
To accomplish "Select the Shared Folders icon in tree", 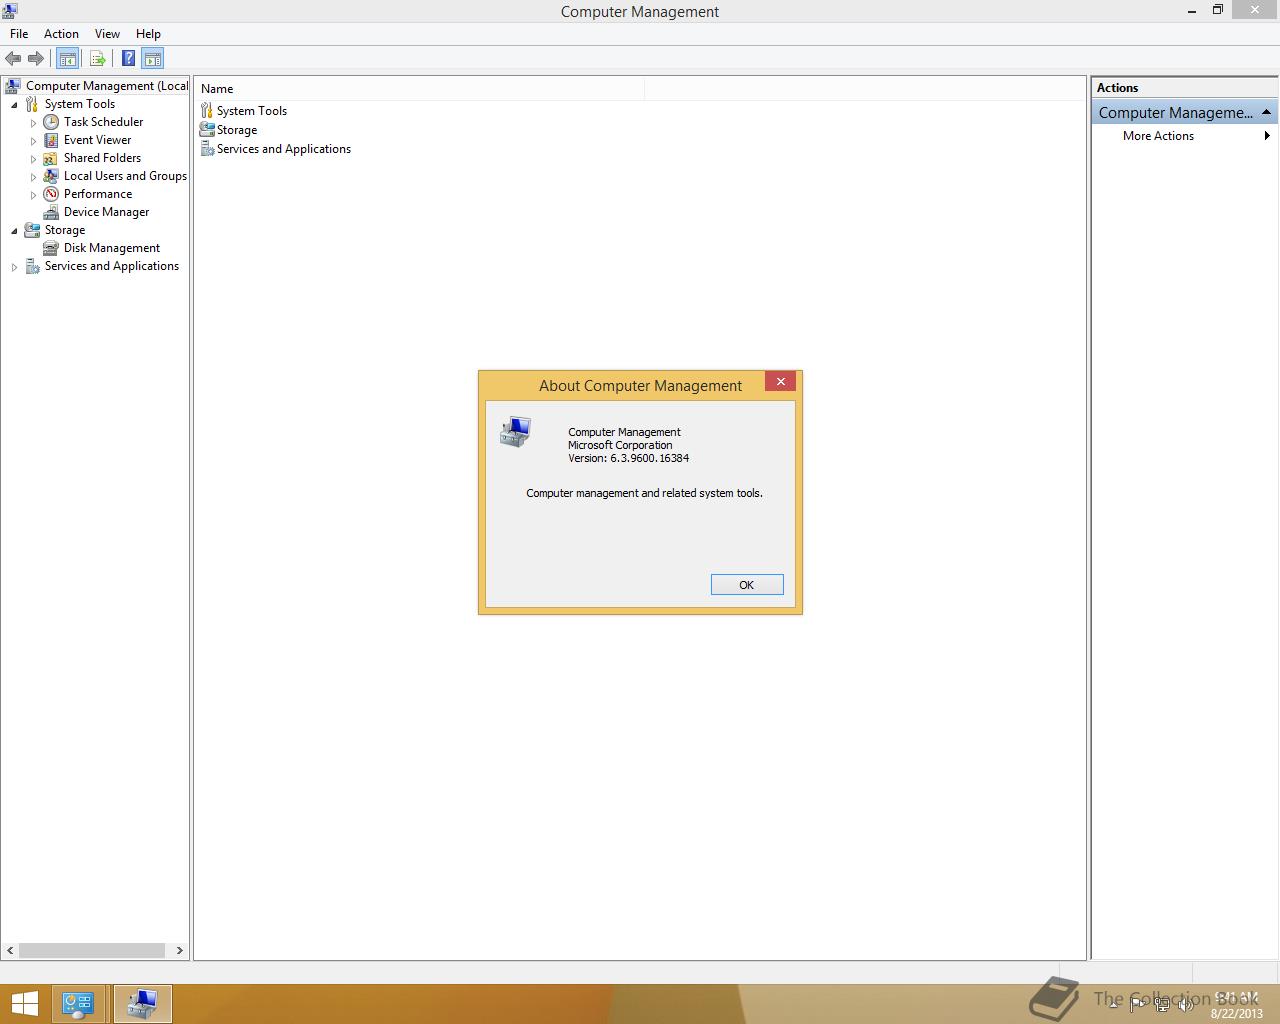I will pos(51,158).
